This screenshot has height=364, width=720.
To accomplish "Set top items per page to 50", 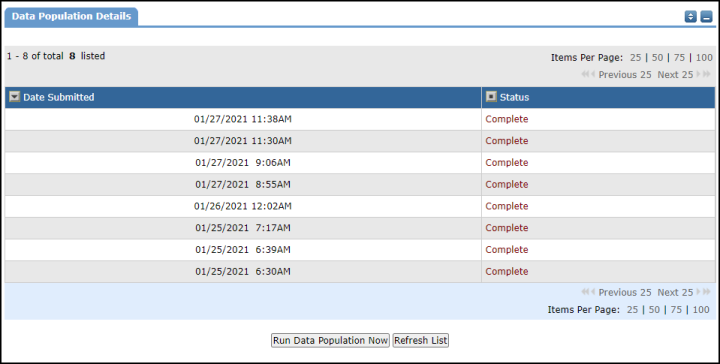I will [x=658, y=57].
